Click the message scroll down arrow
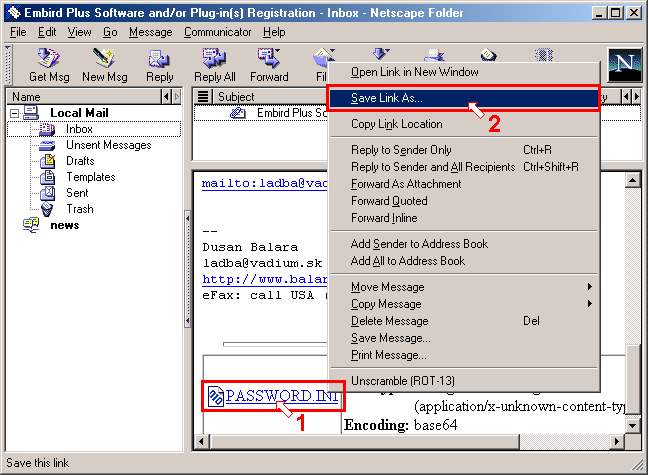Screen dimensions: 648x475 [632, 425]
